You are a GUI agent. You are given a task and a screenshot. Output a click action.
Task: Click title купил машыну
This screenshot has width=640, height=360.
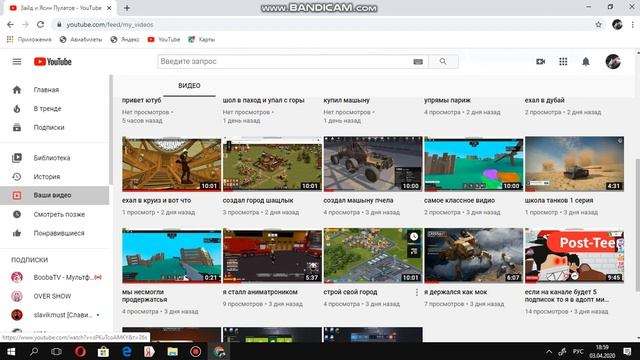pyautogui.click(x=347, y=100)
